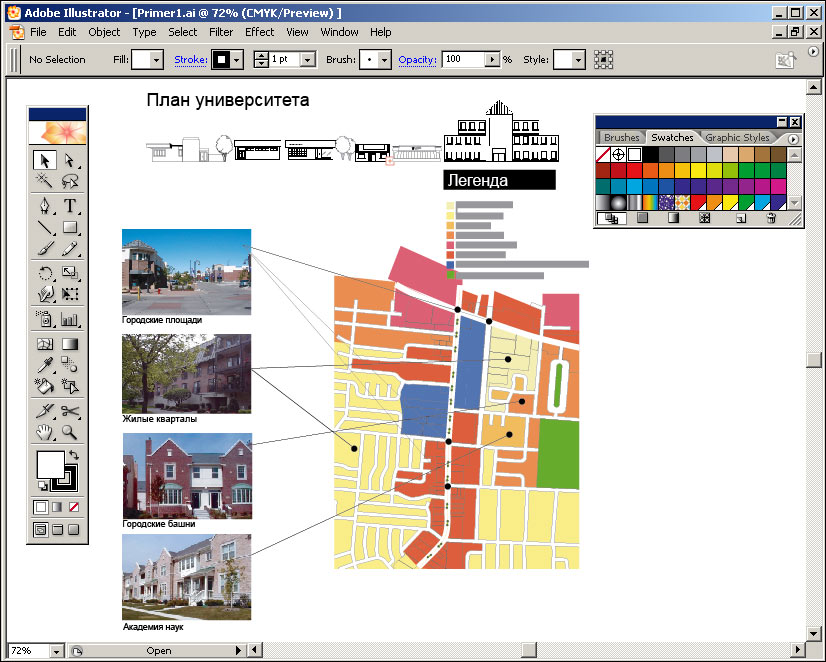826x662 pixels.
Task: Switch to the Graphic Styles tab
Action: [738, 137]
